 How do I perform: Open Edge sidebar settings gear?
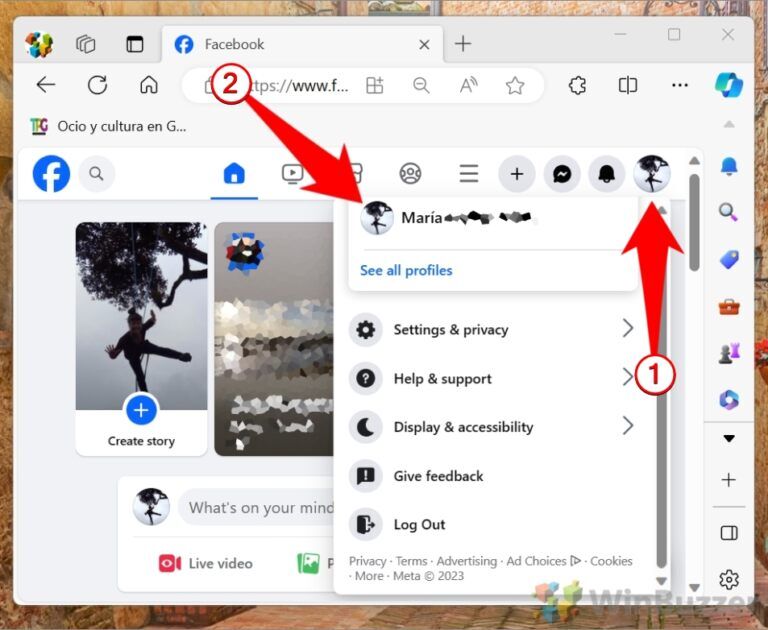click(729, 580)
